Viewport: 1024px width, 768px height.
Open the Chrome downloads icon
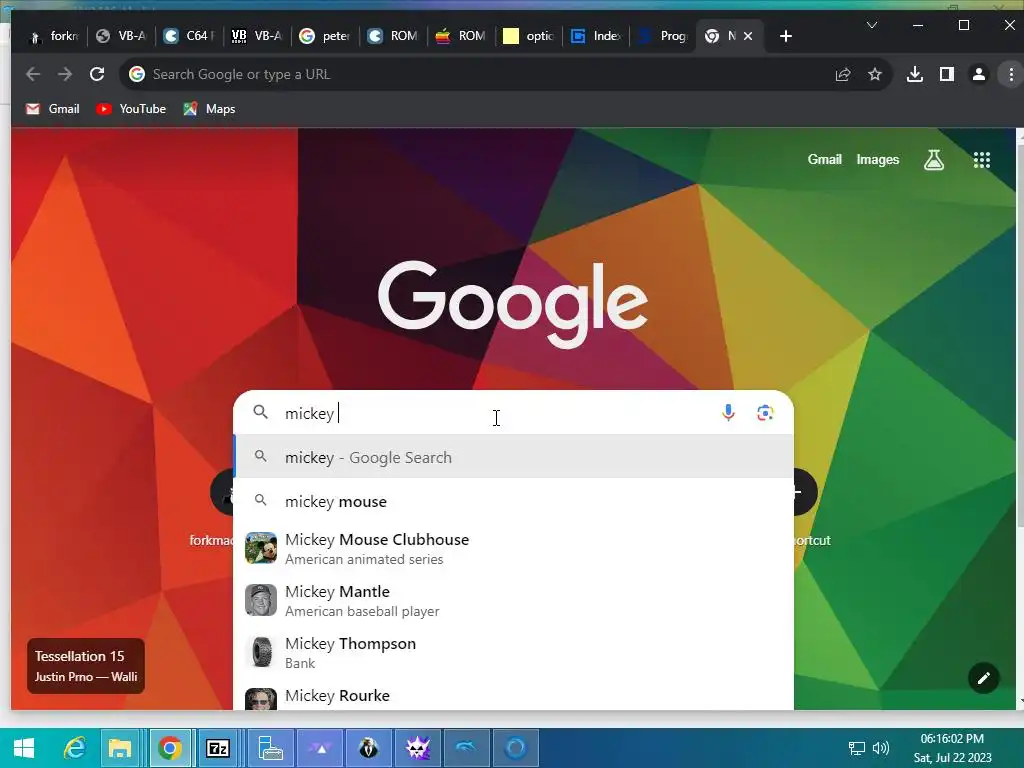915,74
